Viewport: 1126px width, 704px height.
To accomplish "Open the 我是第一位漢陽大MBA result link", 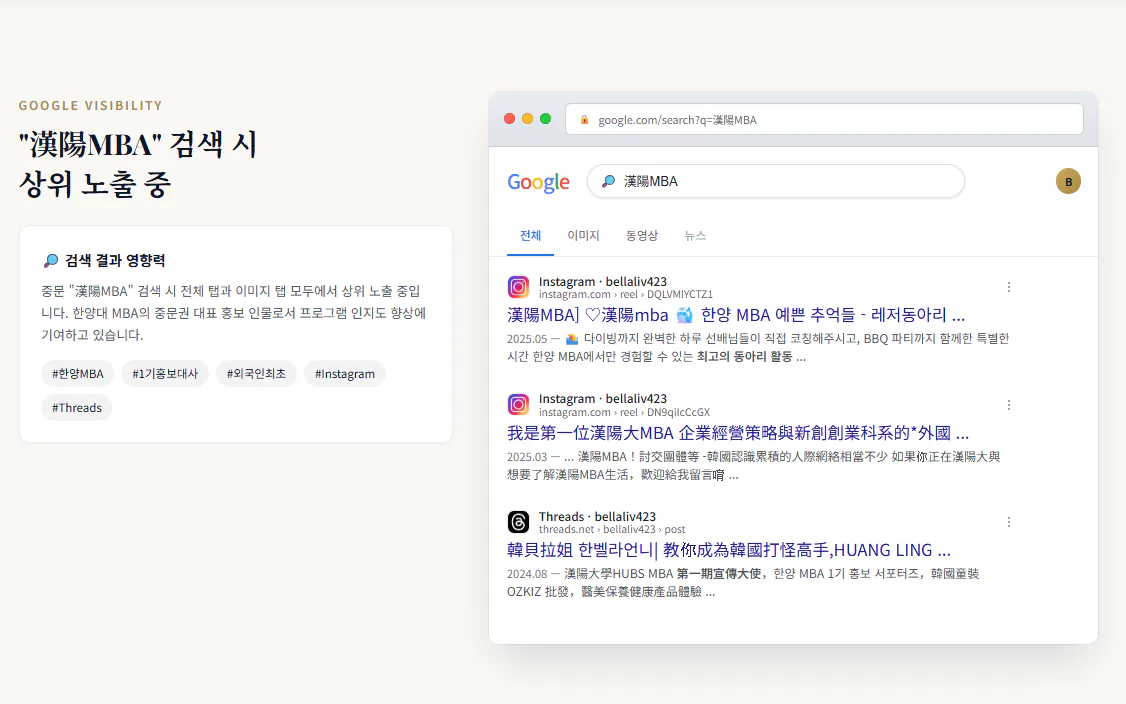I will click(x=738, y=433).
